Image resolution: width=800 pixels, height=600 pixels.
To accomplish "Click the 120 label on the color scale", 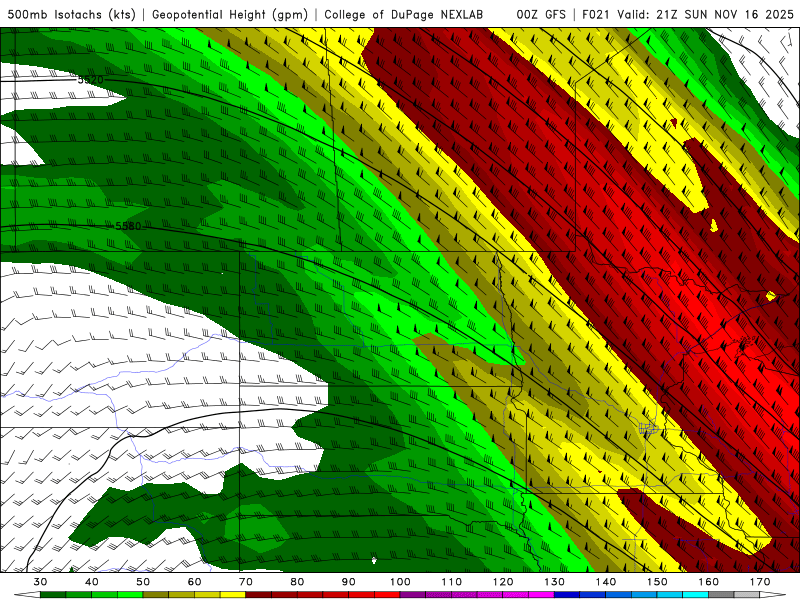I will coord(503,582).
